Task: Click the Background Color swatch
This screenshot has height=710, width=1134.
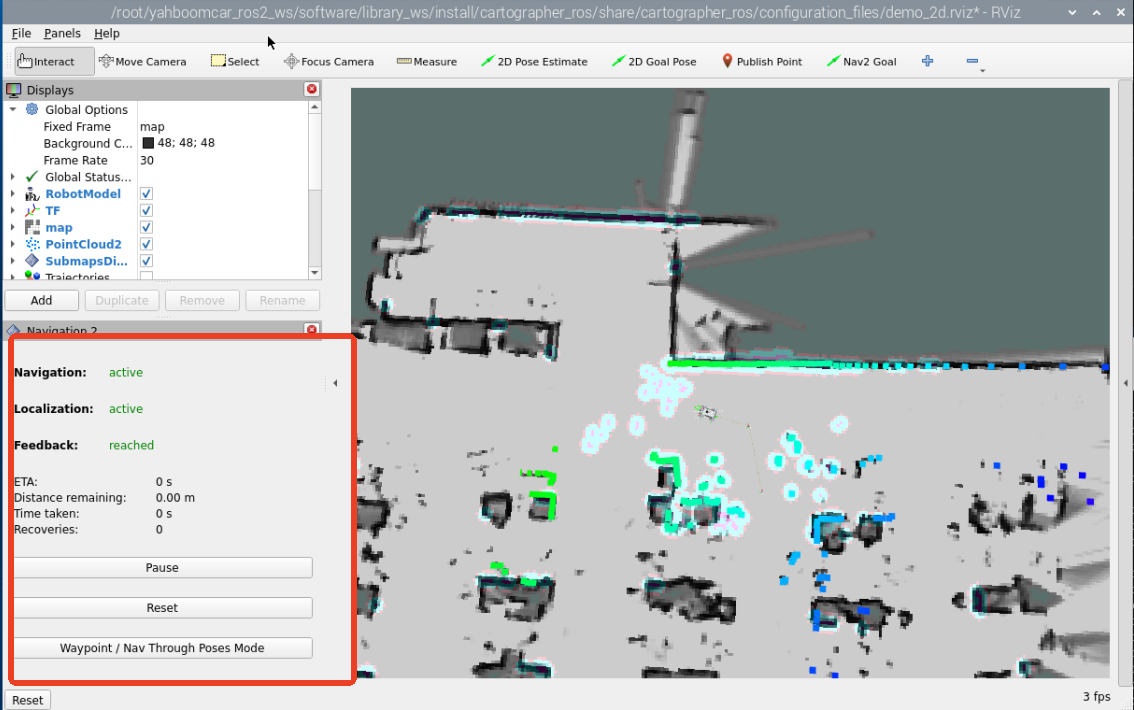Action: point(148,143)
